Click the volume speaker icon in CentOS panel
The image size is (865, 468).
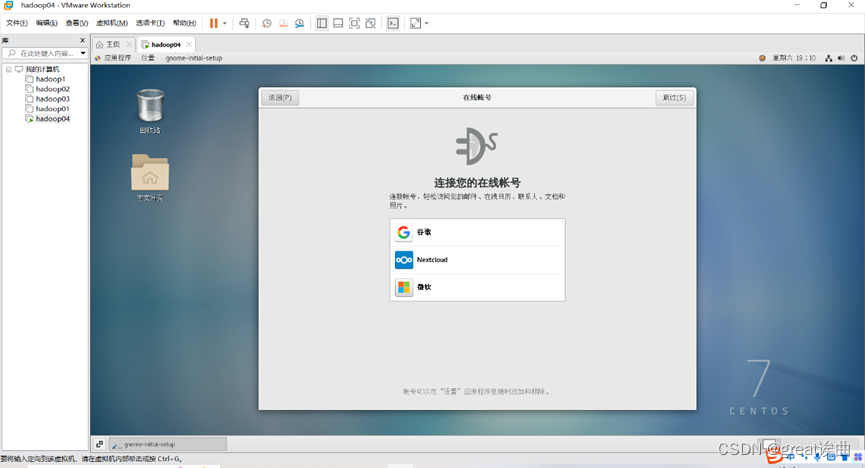pos(841,58)
